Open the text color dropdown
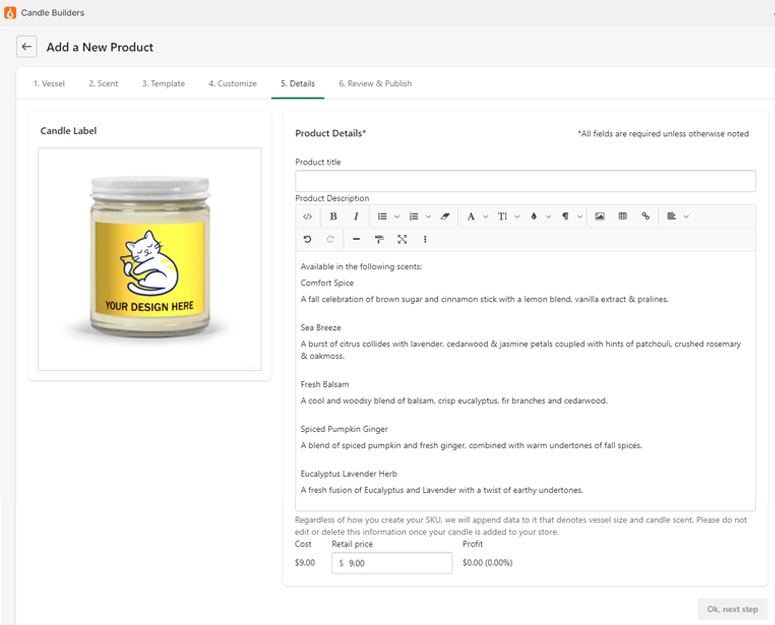This screenshot has height=625, width=775. 540,216
